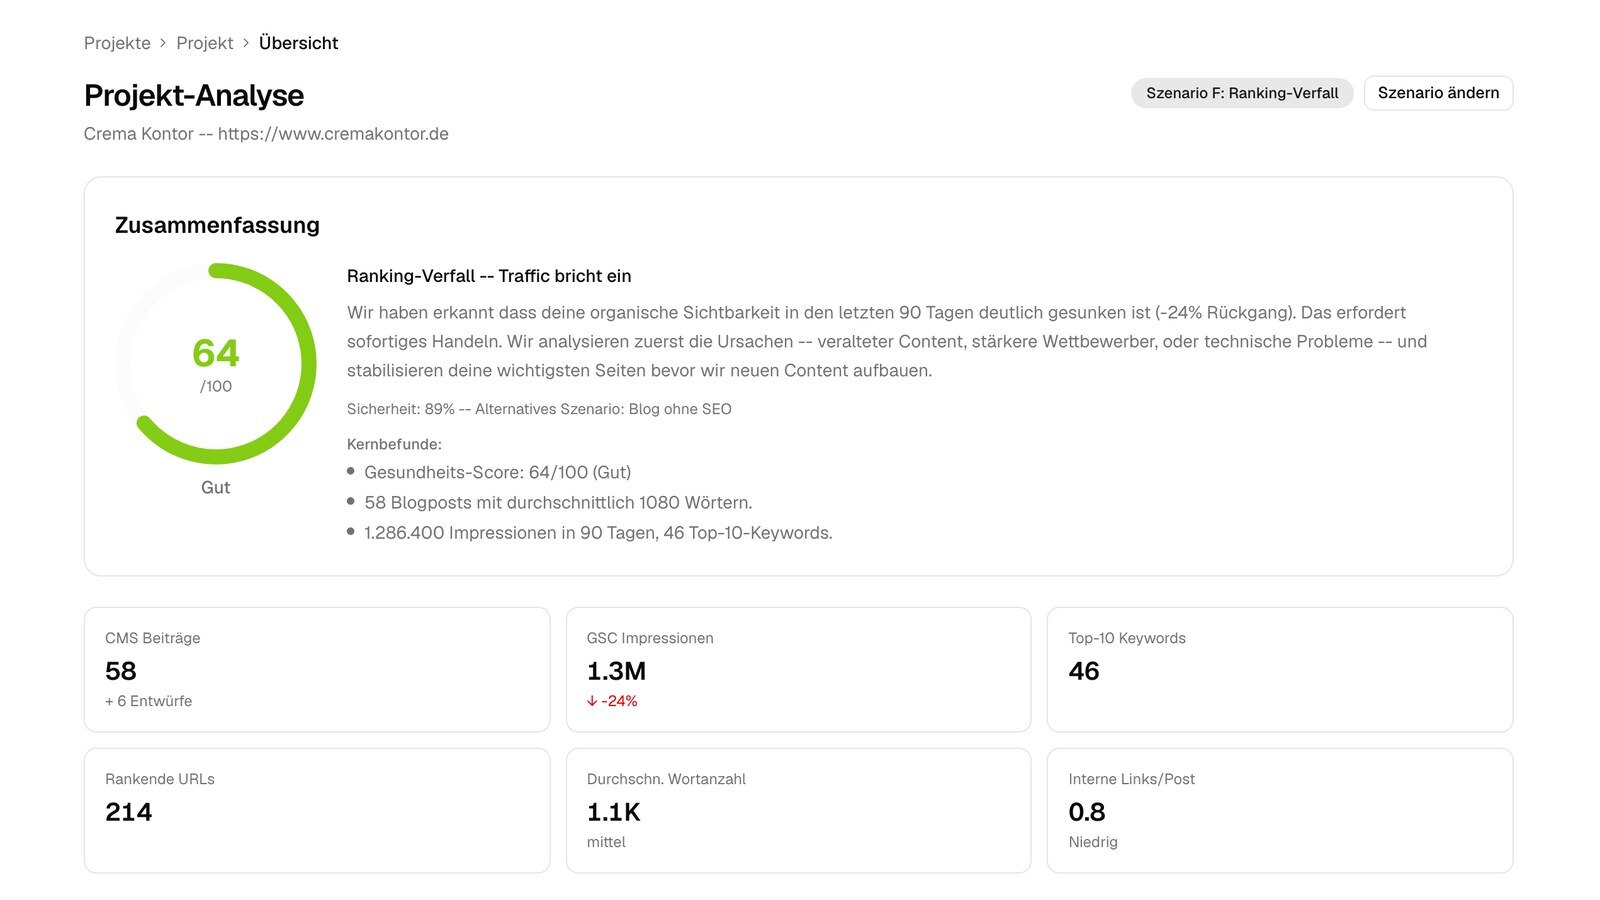Open the GSC Impressionen card
The width and height of the screenshot is (1600, 900).
798,670
